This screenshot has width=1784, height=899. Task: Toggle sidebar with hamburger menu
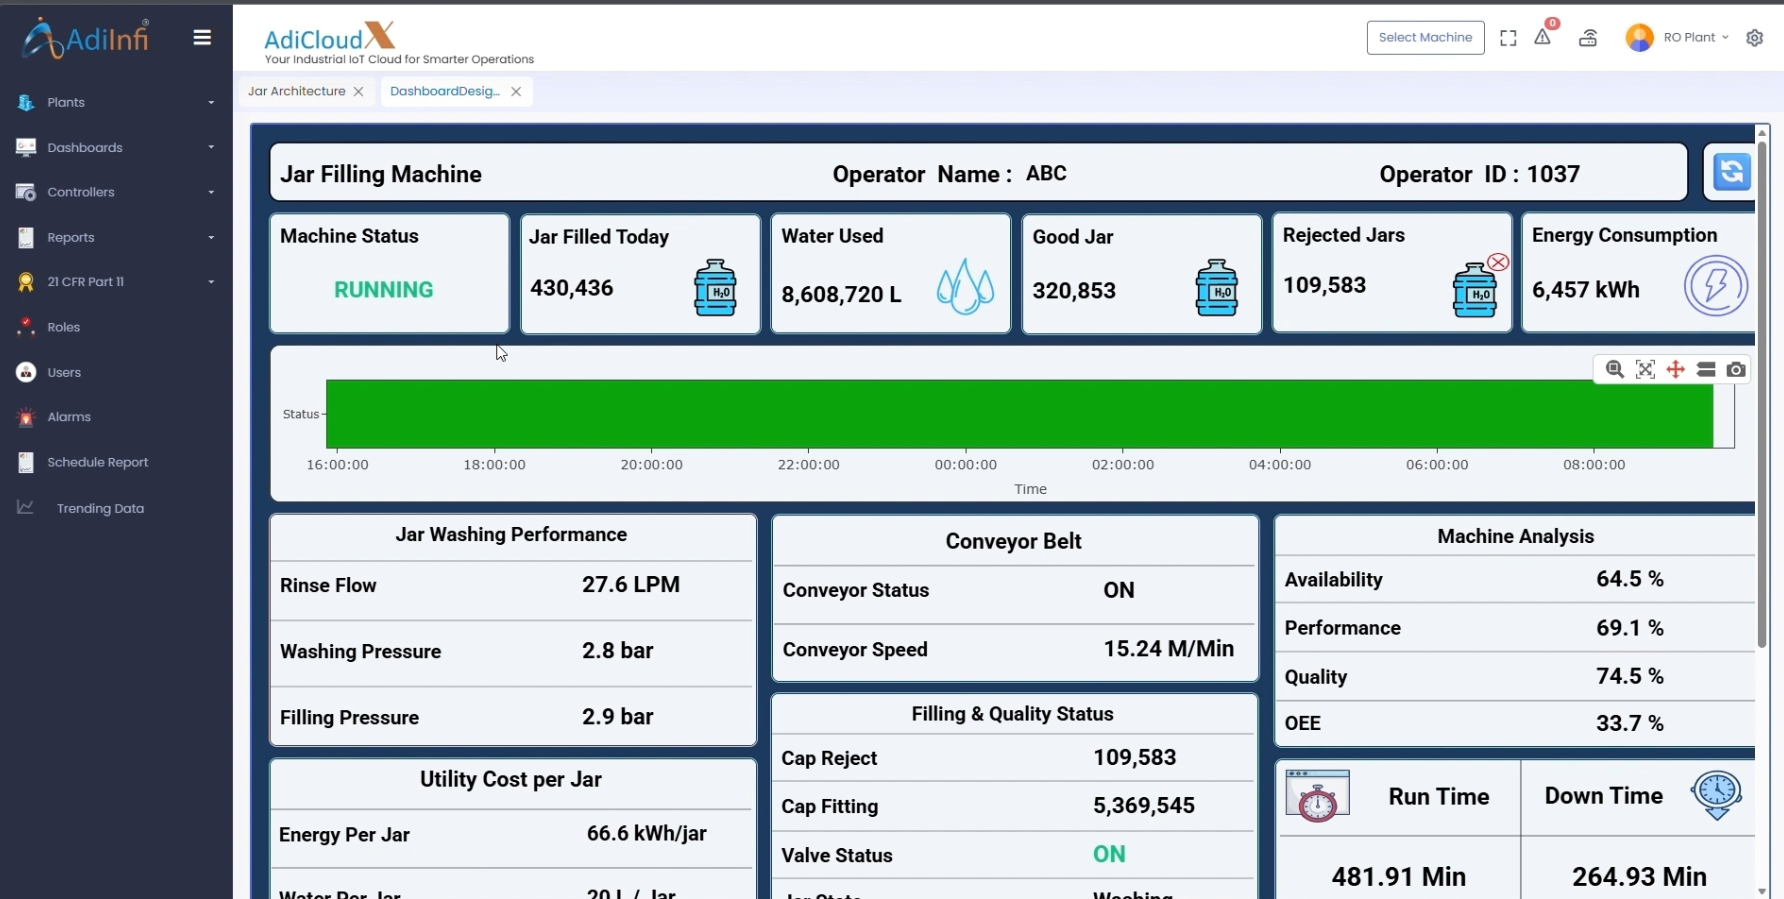202,38
